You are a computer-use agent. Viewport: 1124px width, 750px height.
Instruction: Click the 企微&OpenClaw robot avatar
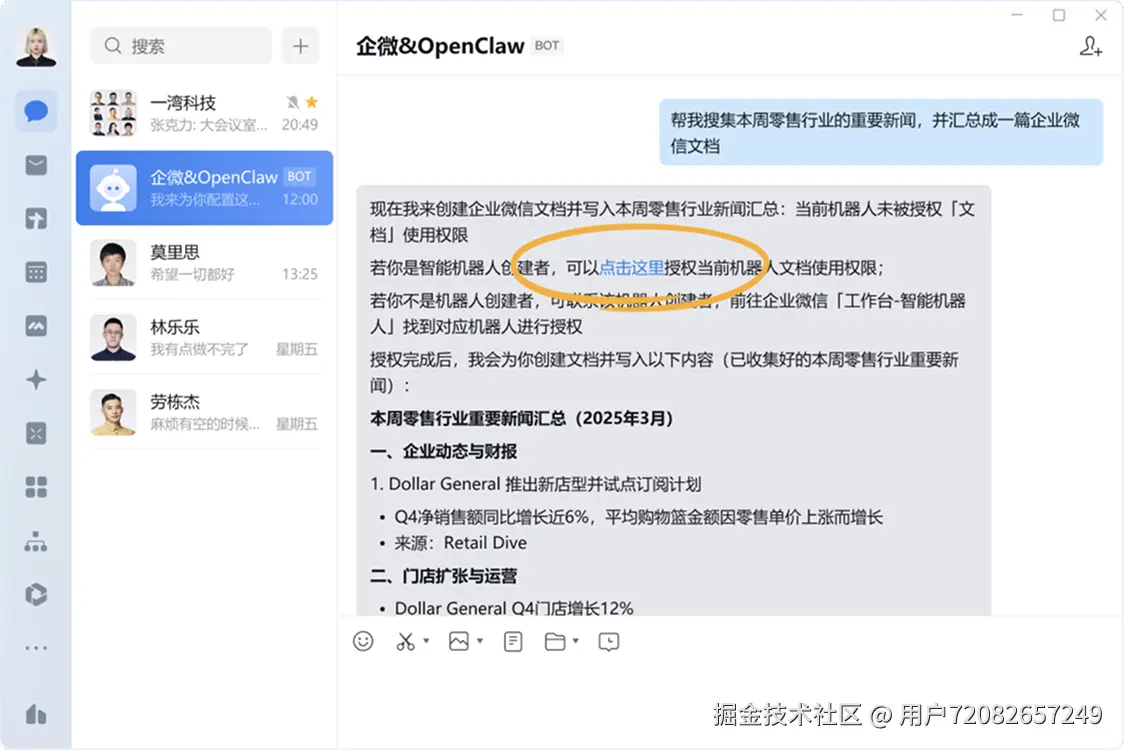[x=113, y=188]
